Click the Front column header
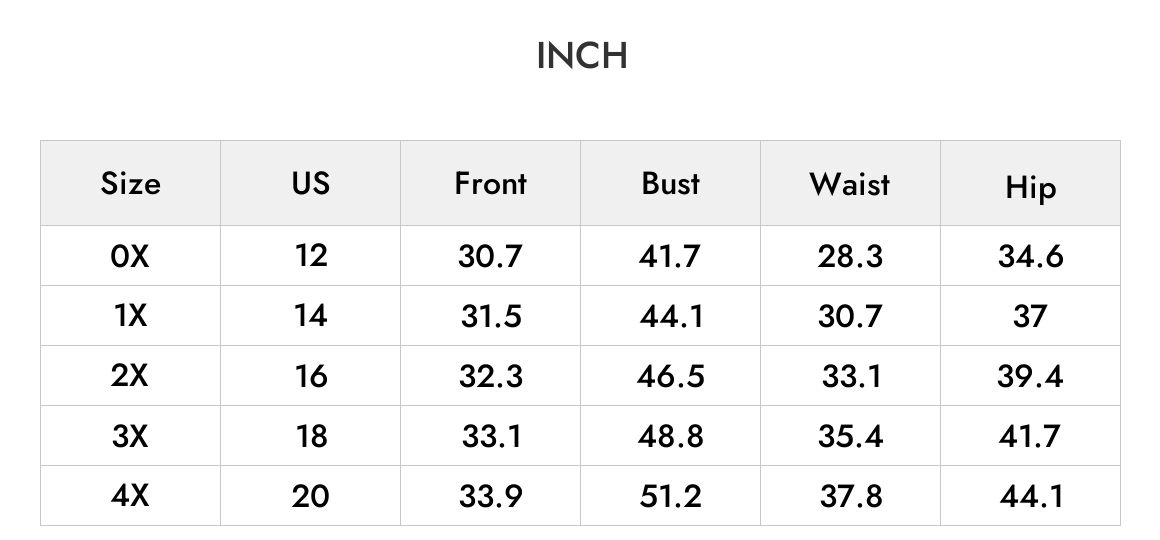Viewport: 1160px width, 540px height. pos(490,183)
